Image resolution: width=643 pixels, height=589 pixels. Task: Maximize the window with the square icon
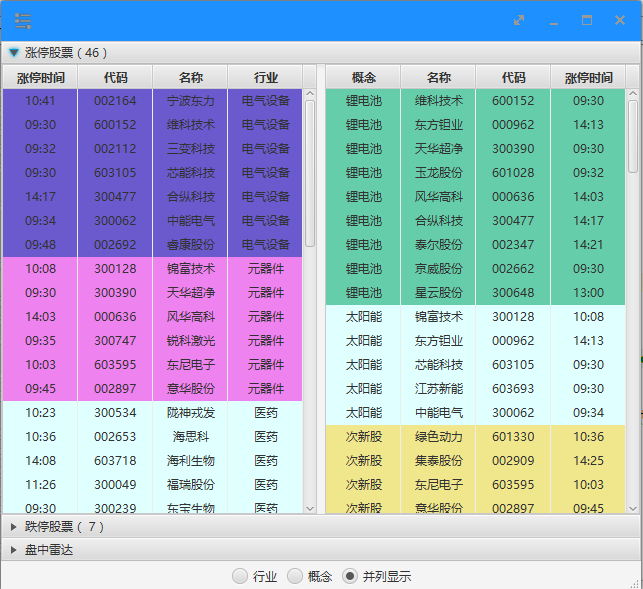(587, 21)
